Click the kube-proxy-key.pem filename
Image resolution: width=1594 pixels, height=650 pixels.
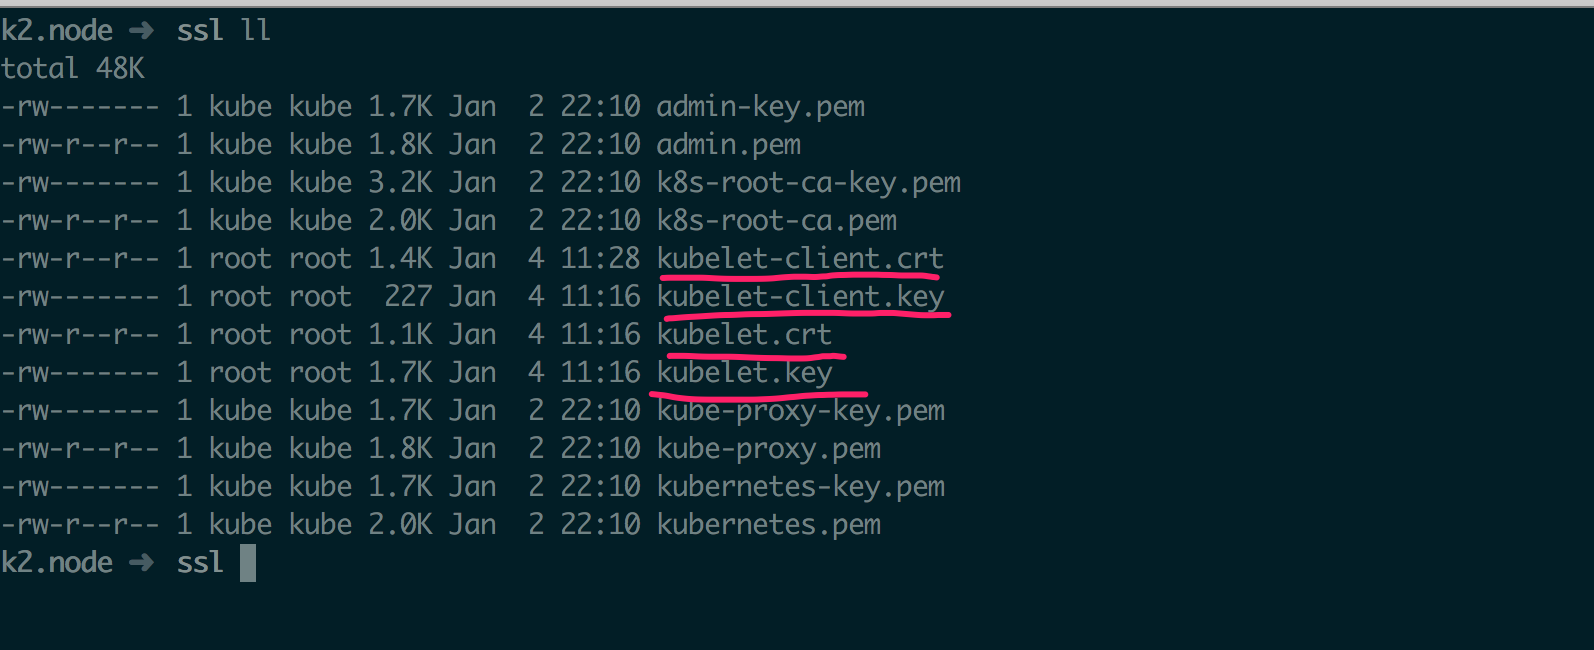[x=800, y=411]
